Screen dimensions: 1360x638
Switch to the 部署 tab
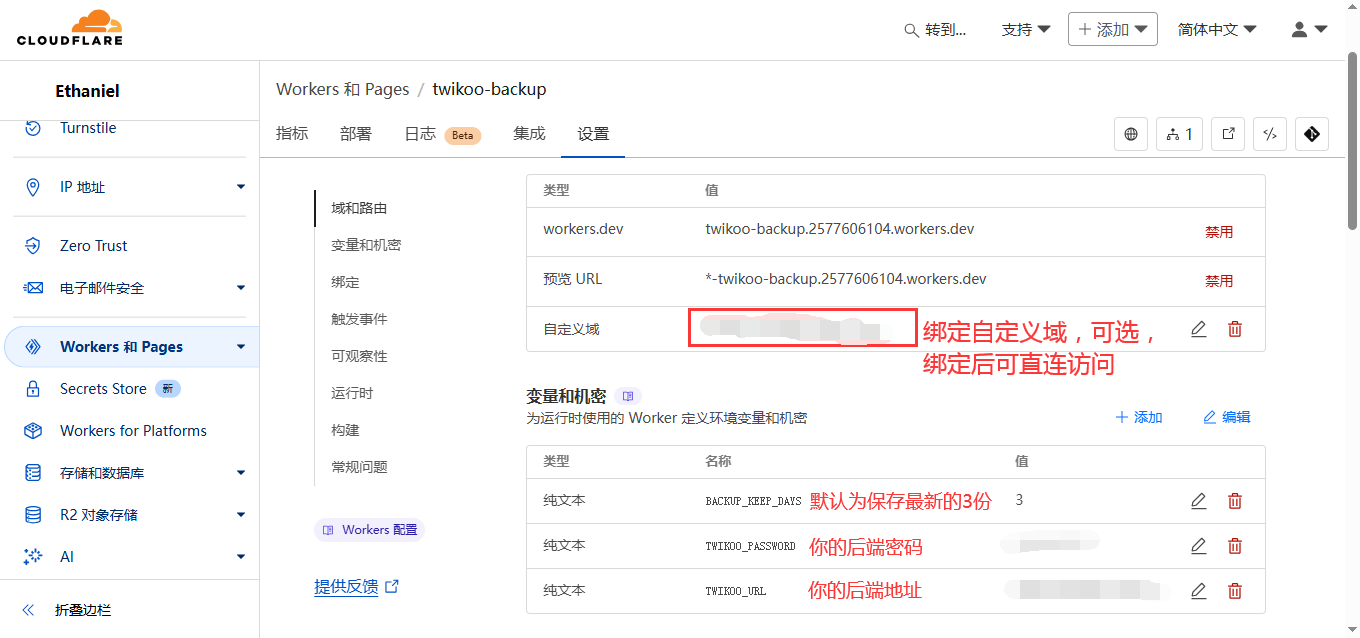tap(355, 134)
